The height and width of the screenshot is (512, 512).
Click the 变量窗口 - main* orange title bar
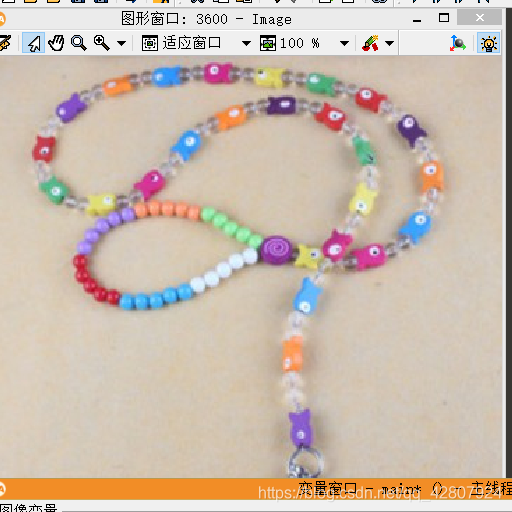click(x=256, y=489)
